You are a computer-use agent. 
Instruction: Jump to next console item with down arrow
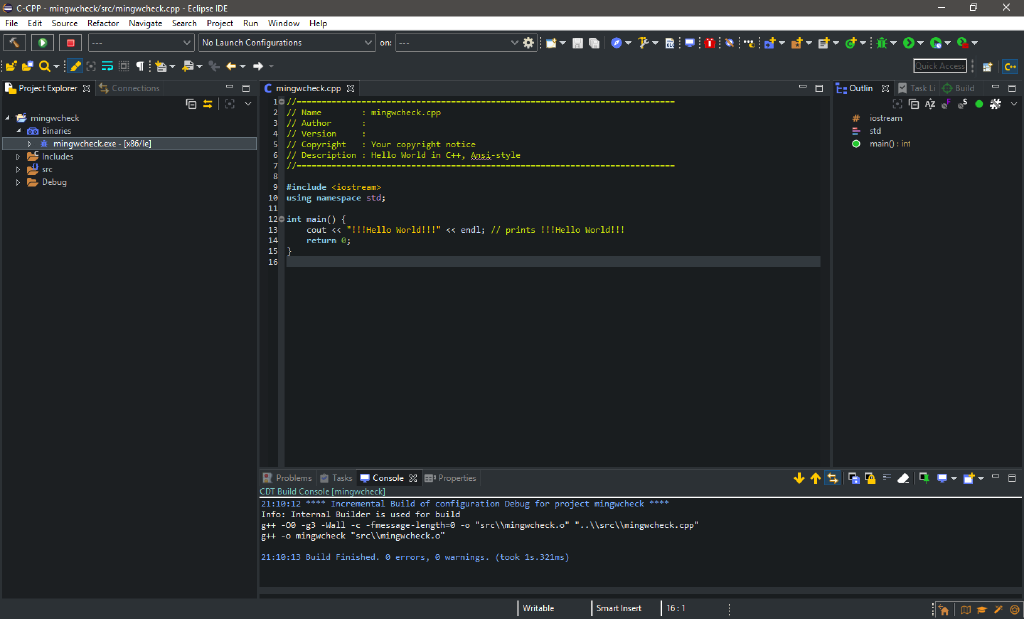coord(799,478)
